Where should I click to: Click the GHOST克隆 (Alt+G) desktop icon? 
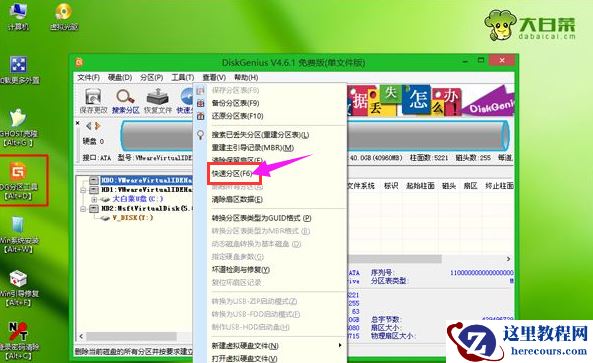point(17,118)
